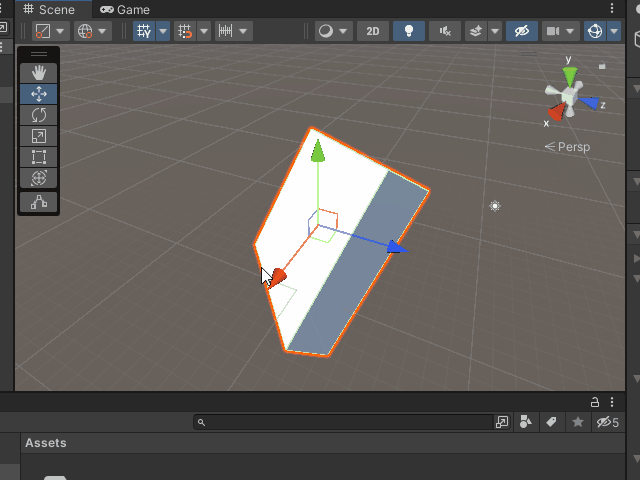Toggle hidden packages count eye
Viewport: 640px width, 480px height.
pyautogui.click(x=608, y=422)
